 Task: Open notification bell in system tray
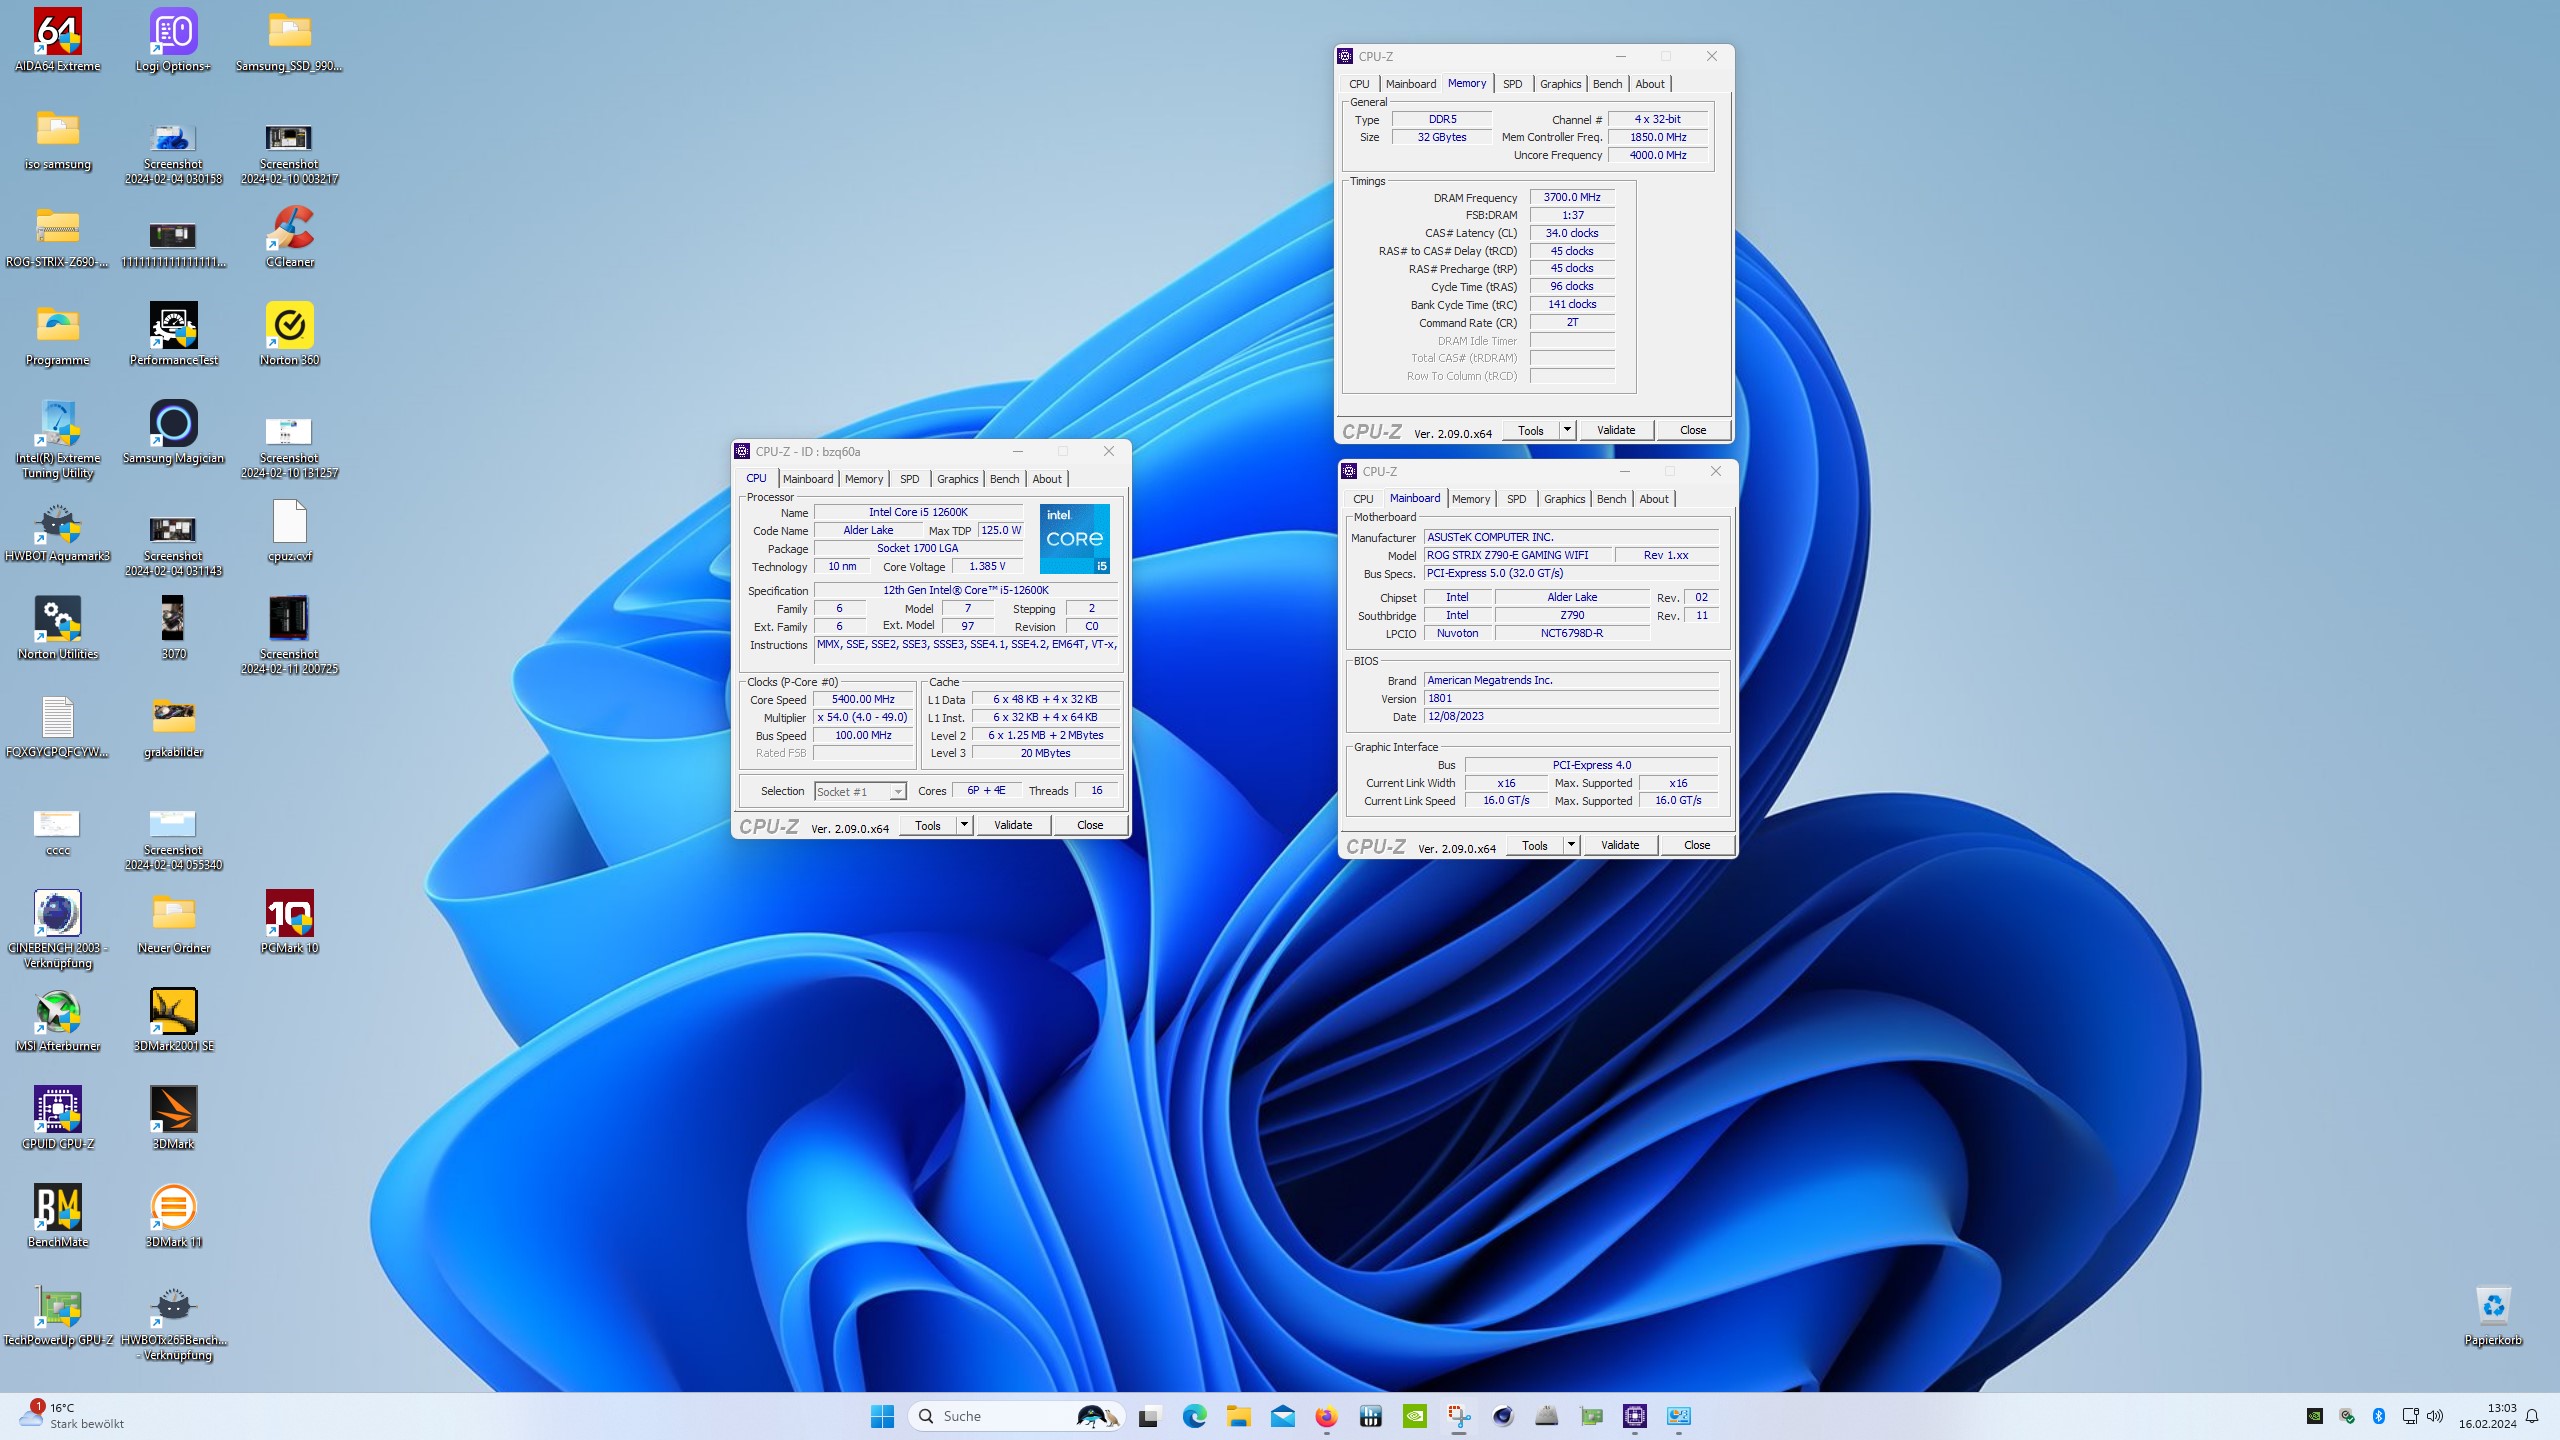pyautogui.click(x=2532, y=1416)
